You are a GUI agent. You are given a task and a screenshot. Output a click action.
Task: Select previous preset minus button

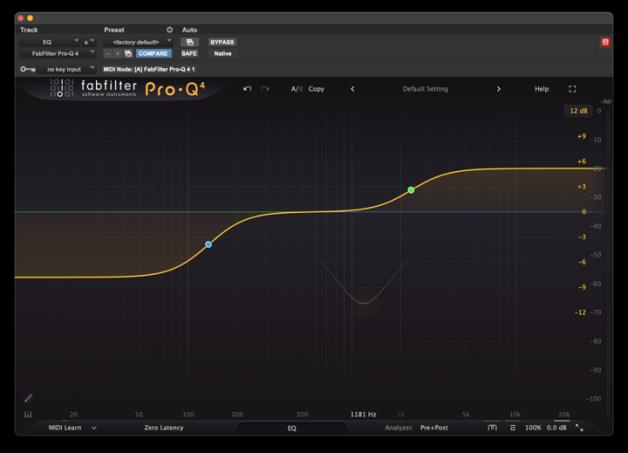click(x=108, y=53)
